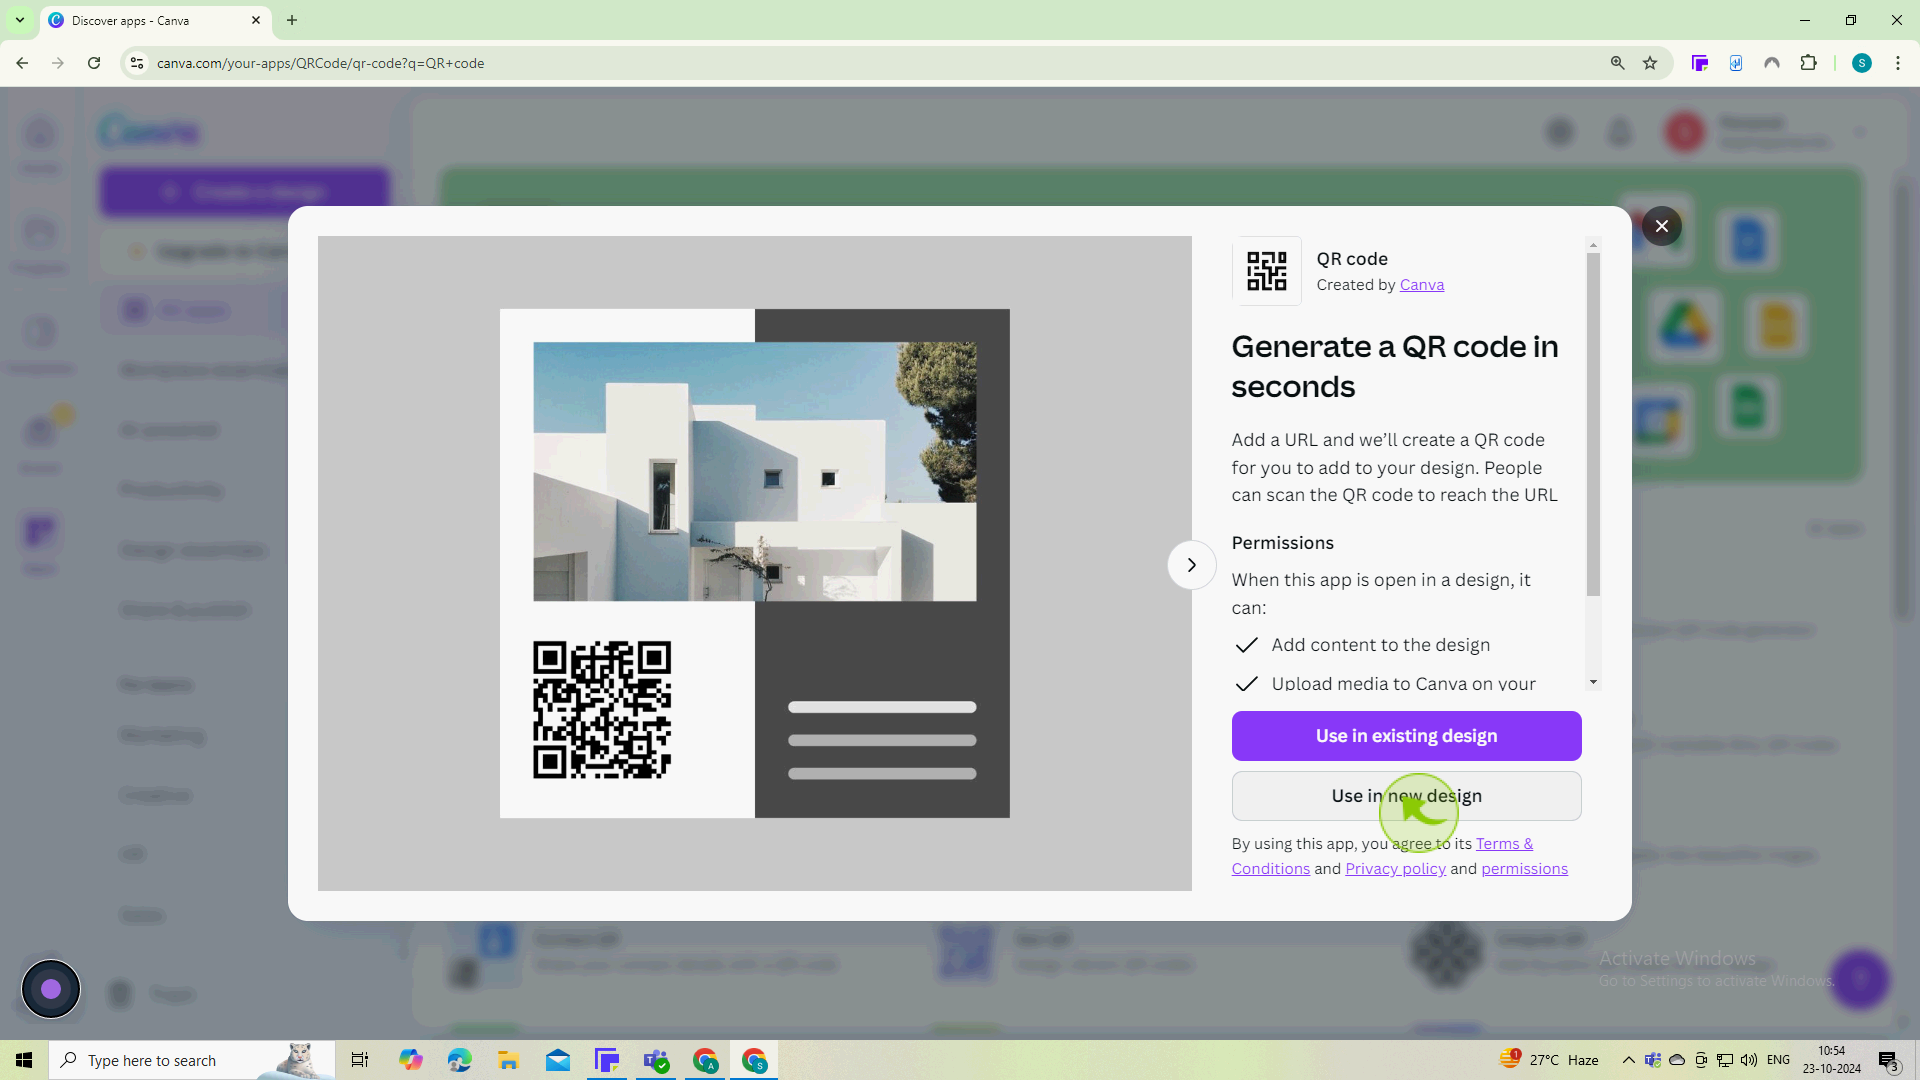Image resolution: width=1920 pixels, height=1080 pixels.
Task: Click the scroll-up arrow in app details
Action: (x=1593, y=245)
